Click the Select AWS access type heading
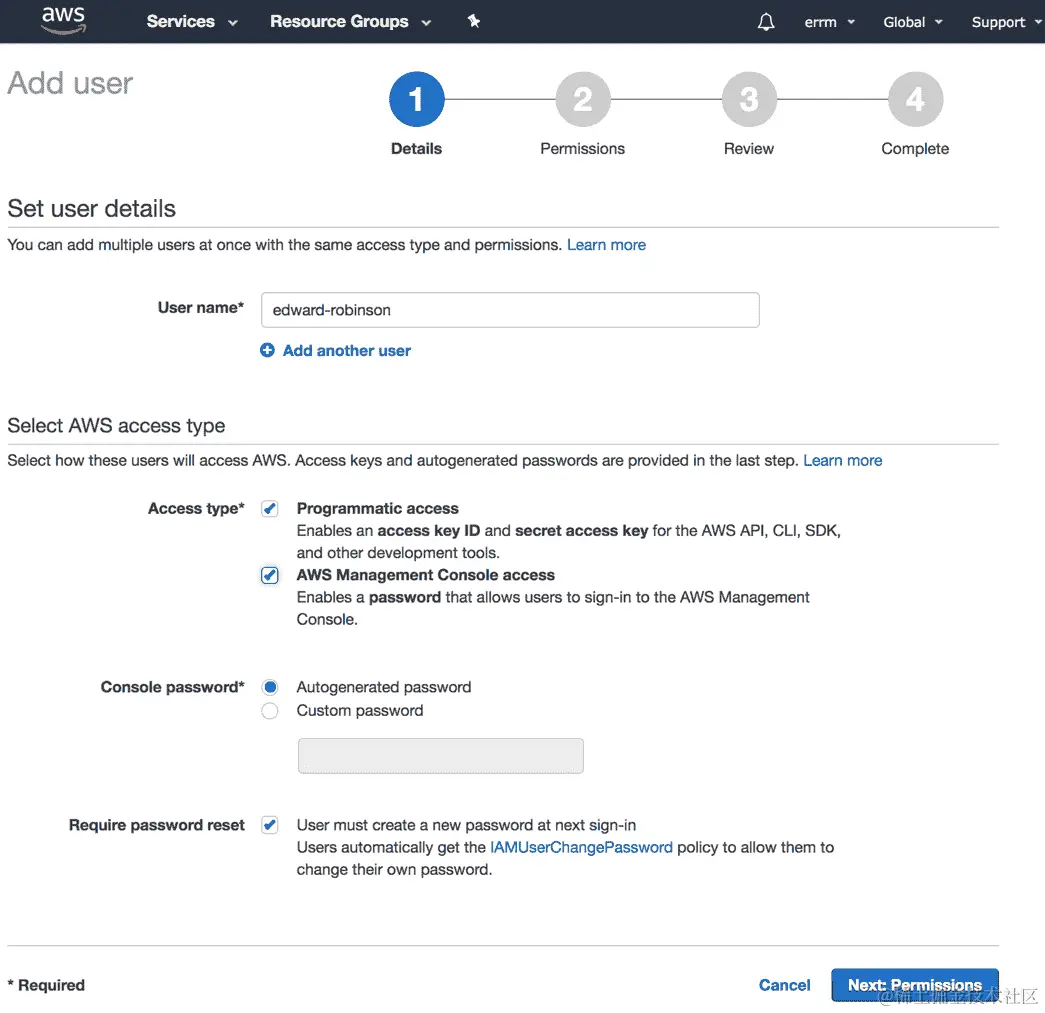 [x=116, y=425]
